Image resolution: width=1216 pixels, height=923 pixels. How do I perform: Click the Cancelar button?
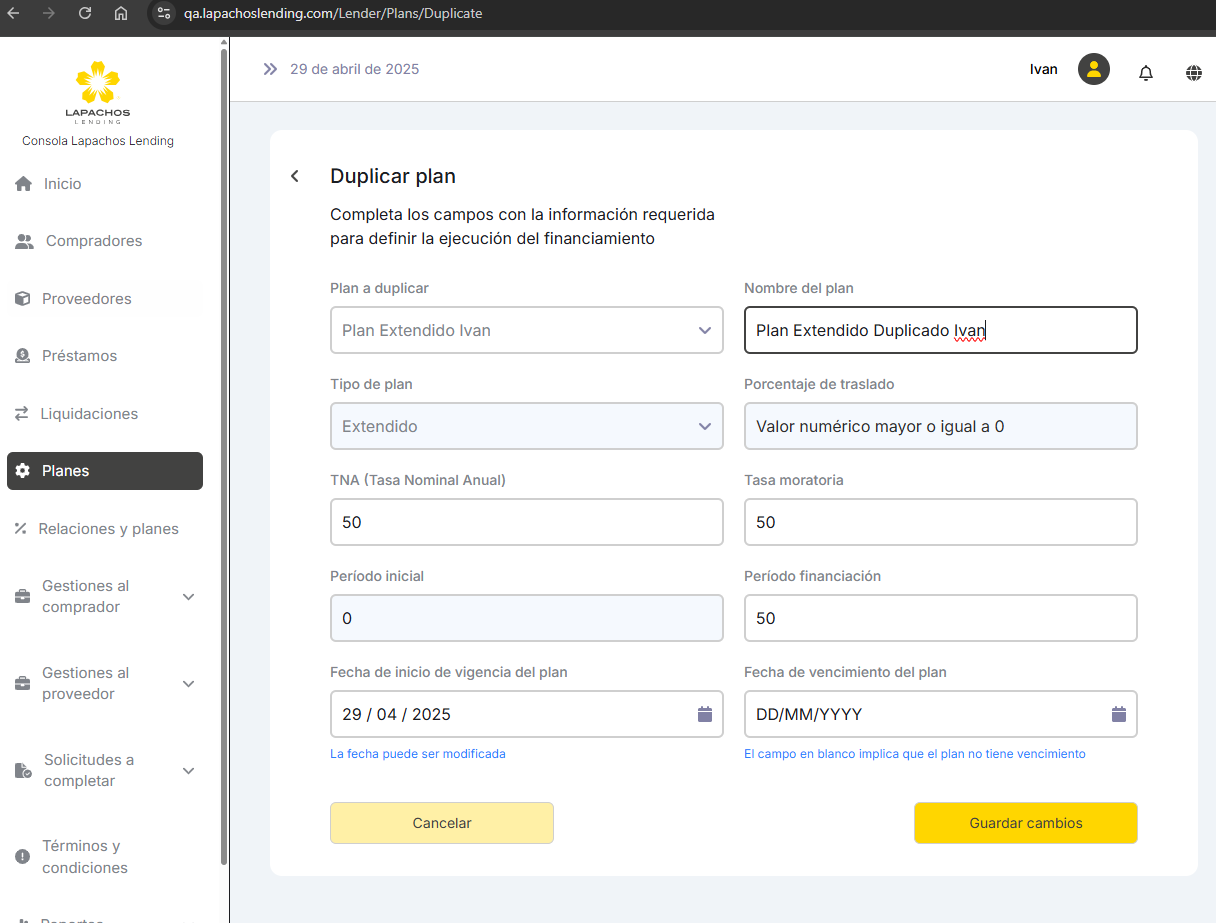pyautogui.click(x=441, y=823)
